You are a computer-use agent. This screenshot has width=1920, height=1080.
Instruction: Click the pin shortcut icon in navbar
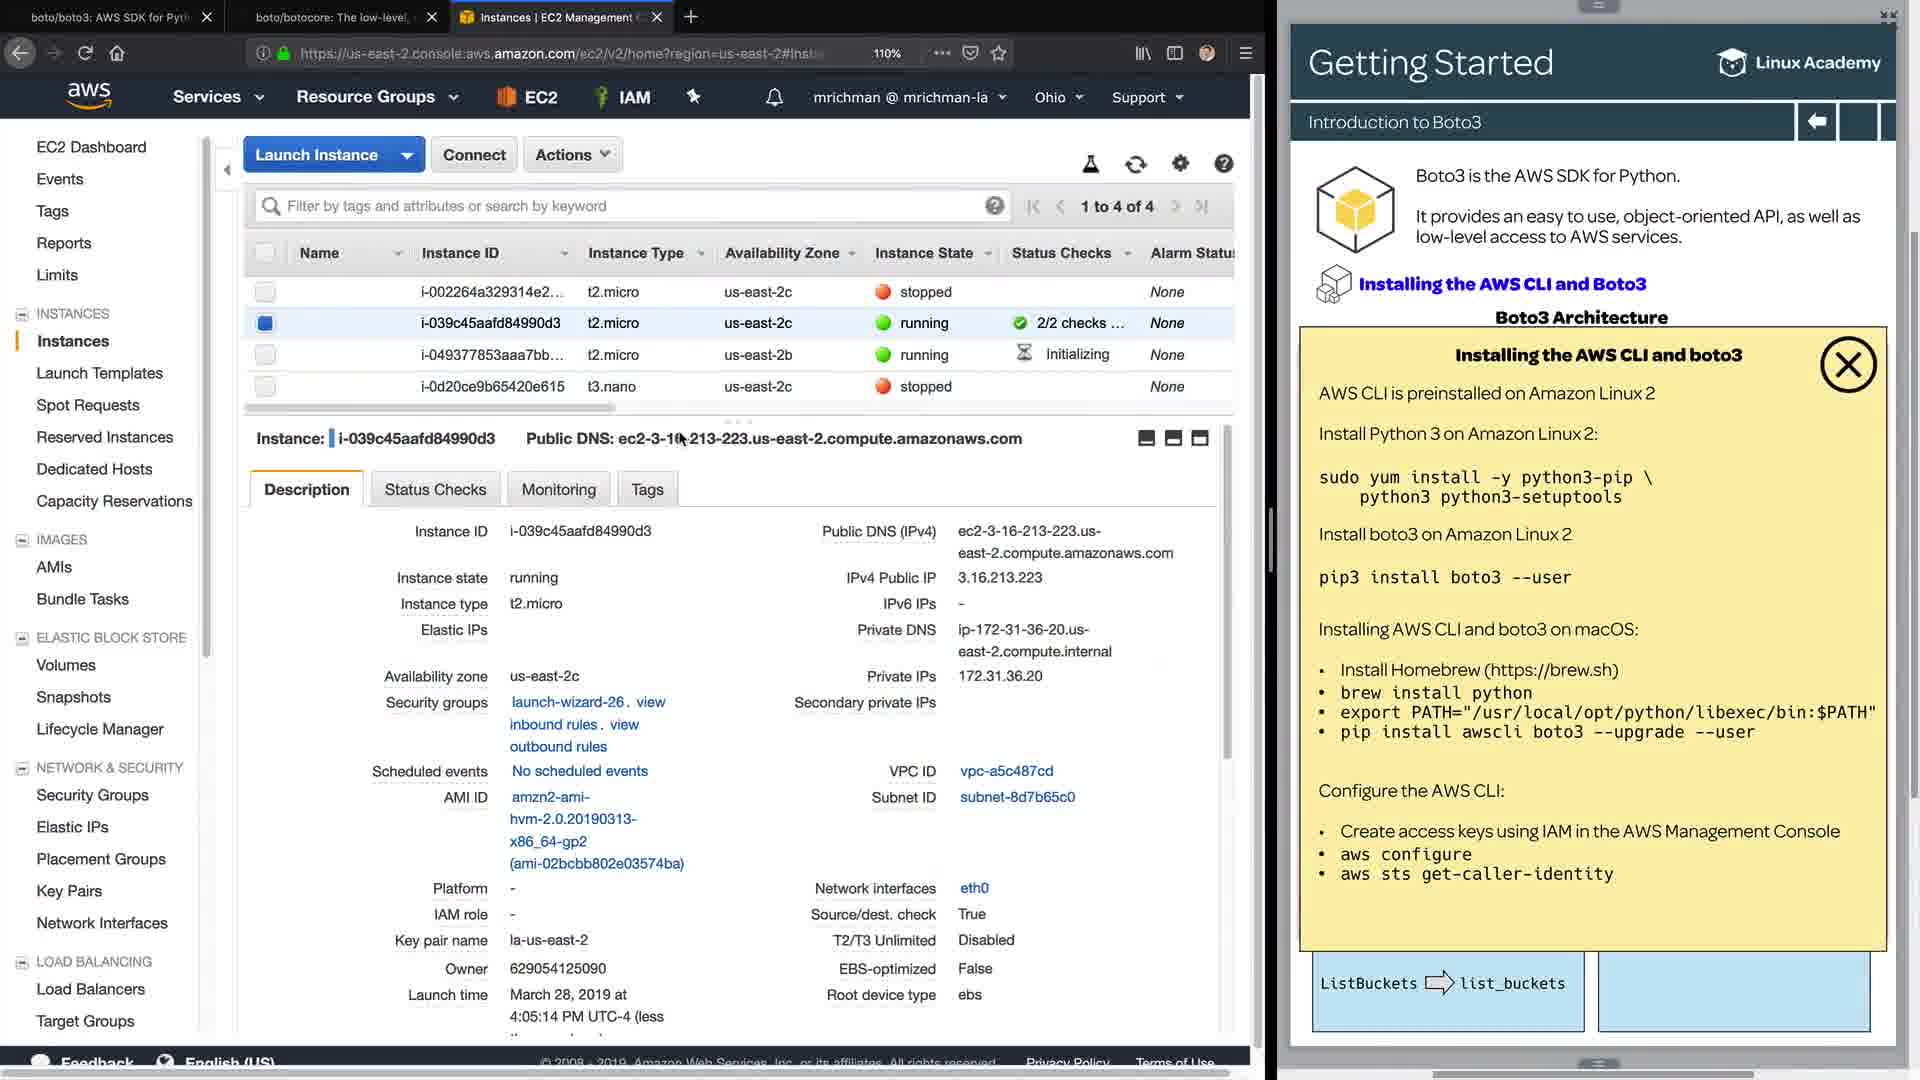(x=693, y=96)
